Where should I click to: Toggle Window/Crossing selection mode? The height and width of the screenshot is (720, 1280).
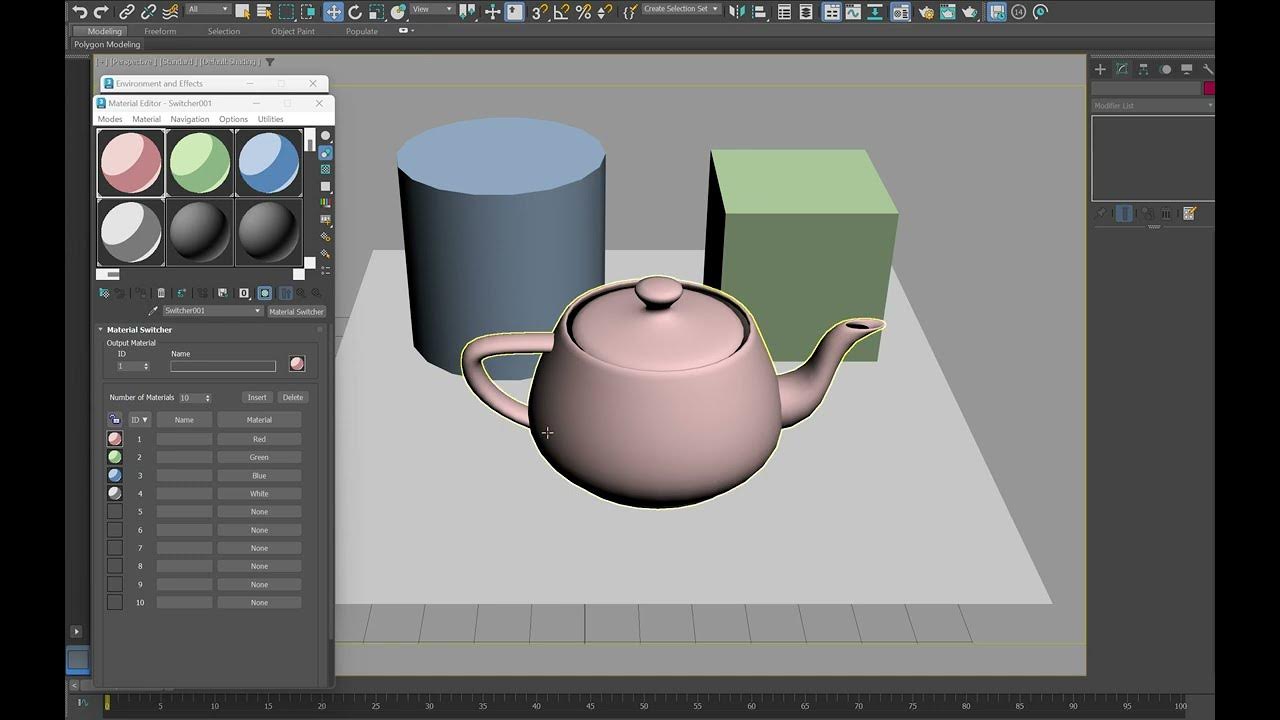[x=309, y=12]
